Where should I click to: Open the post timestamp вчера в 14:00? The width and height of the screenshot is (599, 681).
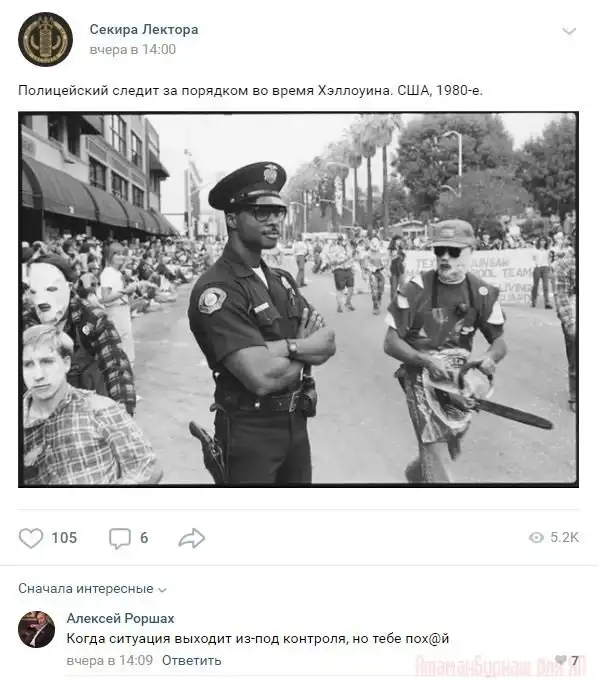click(x=132, y=50)
